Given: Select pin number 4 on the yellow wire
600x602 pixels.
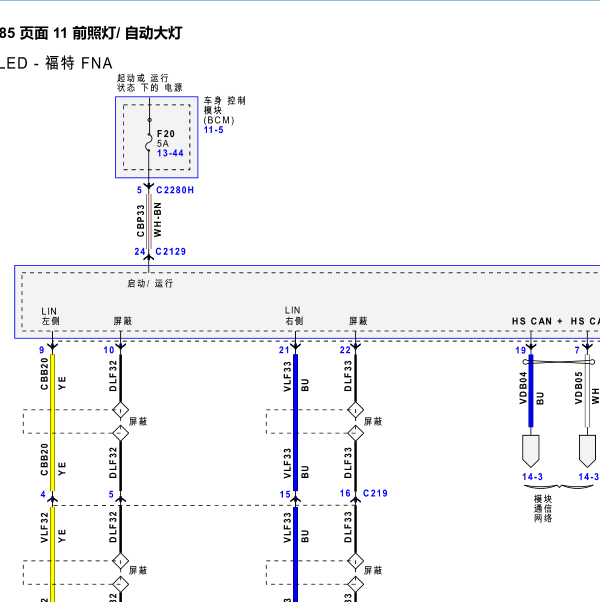Looking at the screenshot, I should 43,494.
